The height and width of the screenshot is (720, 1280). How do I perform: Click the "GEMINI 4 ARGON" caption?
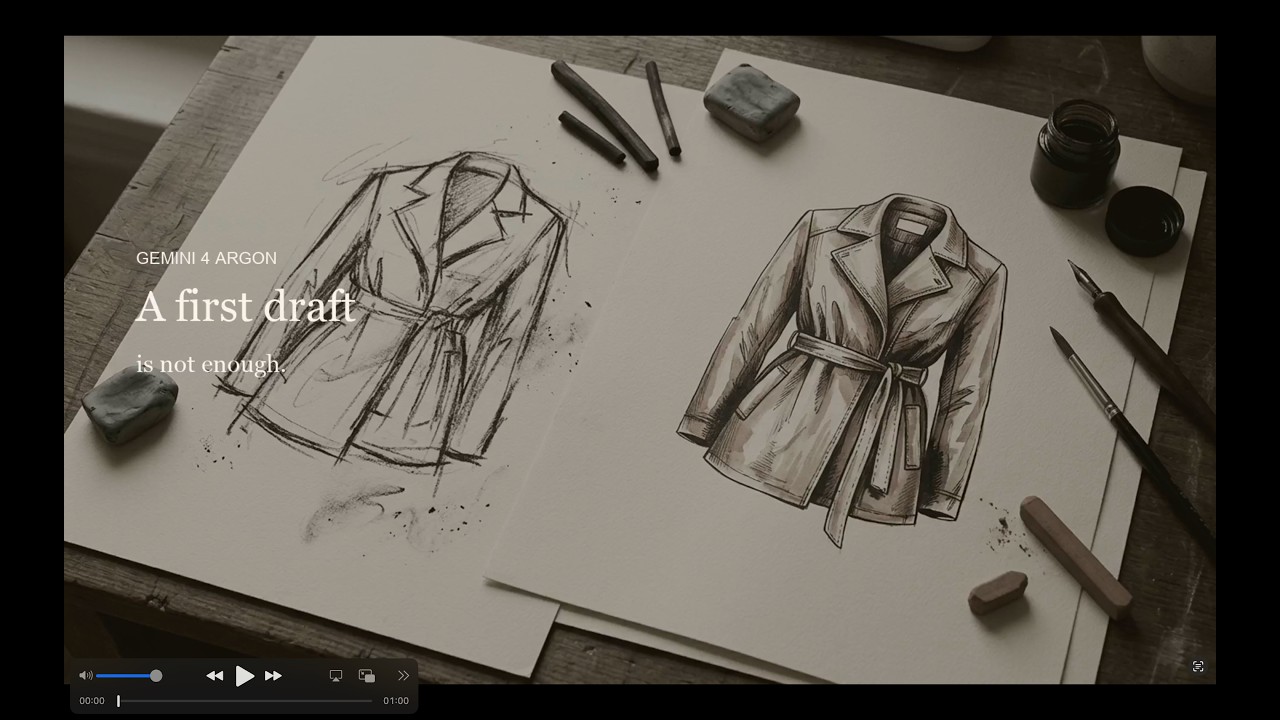(x=206, y=258)
